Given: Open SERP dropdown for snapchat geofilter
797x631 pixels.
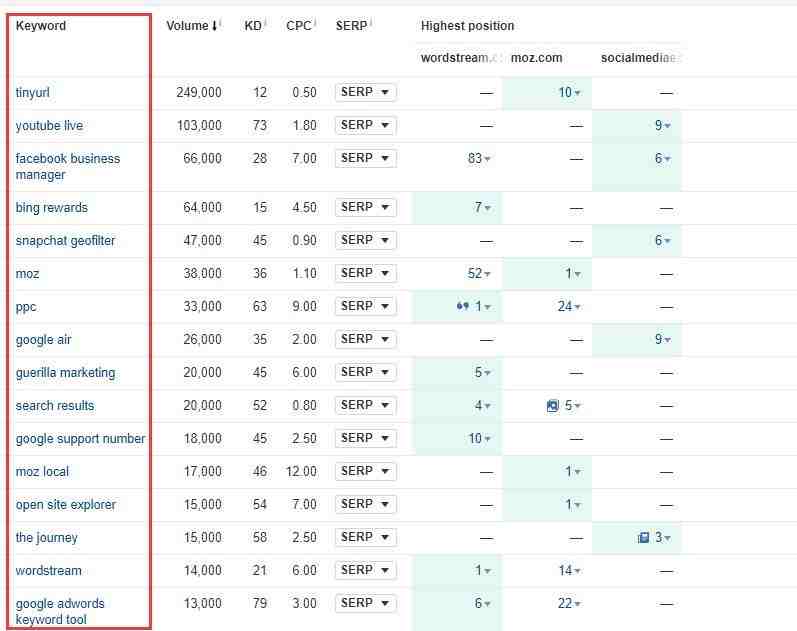Looking at the screenshot, I should click(365, 240).
